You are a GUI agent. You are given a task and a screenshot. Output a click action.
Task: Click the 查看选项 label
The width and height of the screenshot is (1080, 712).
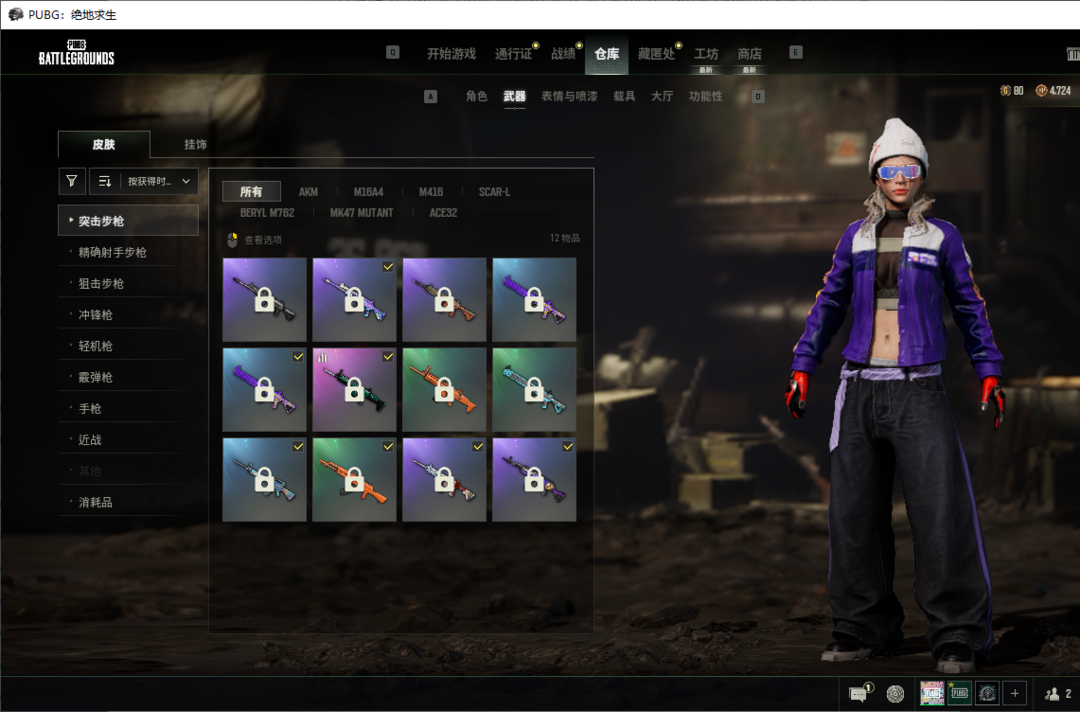pos(263,240)
